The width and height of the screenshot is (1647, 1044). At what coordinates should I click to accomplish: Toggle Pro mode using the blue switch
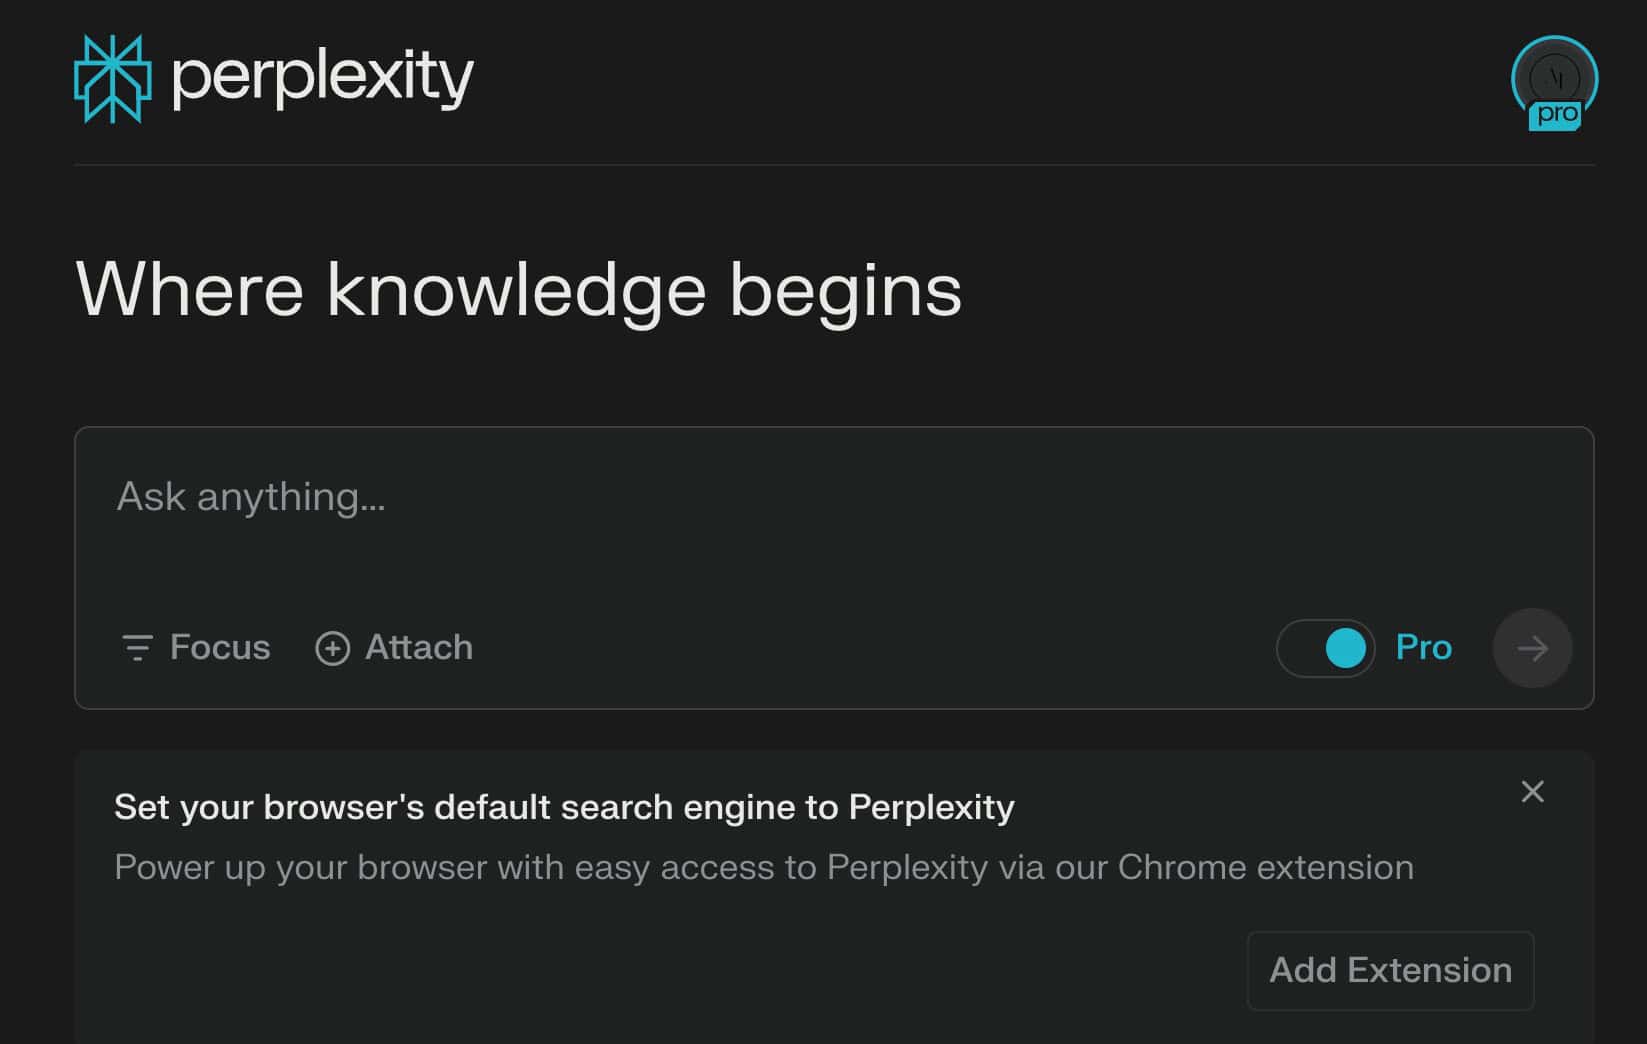click(1325, 648)
